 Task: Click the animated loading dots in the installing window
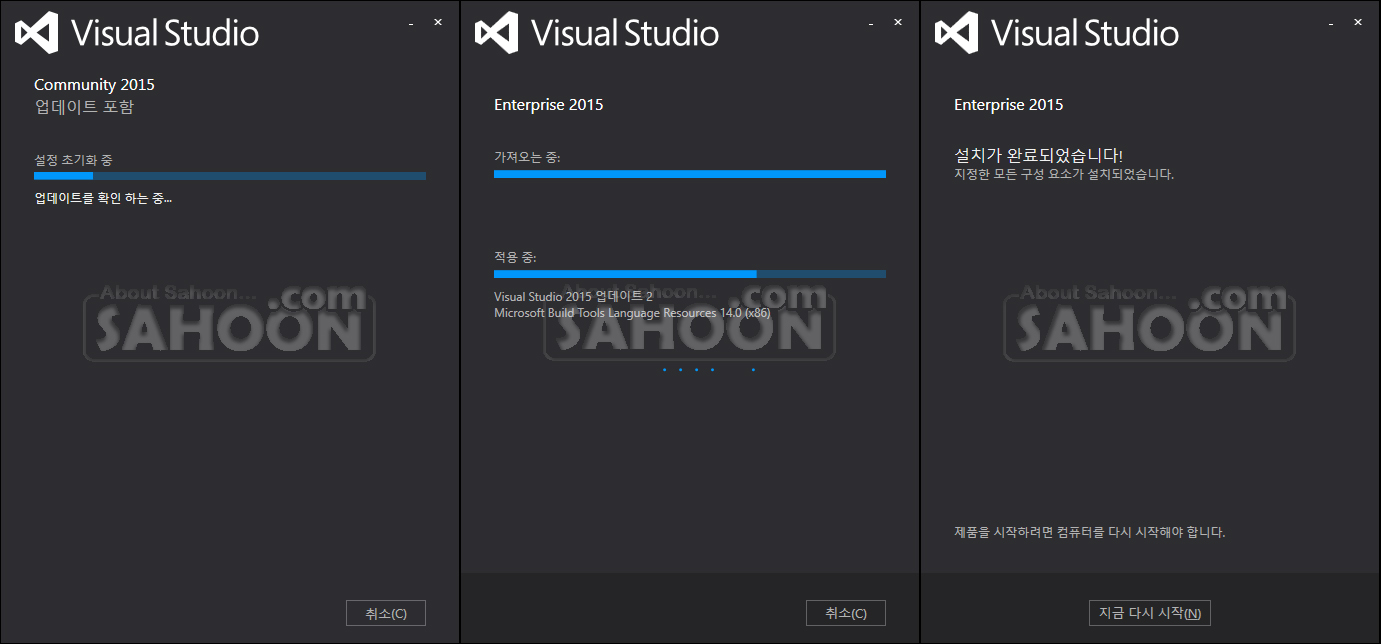pyautogui.click(x=709, y=370)
